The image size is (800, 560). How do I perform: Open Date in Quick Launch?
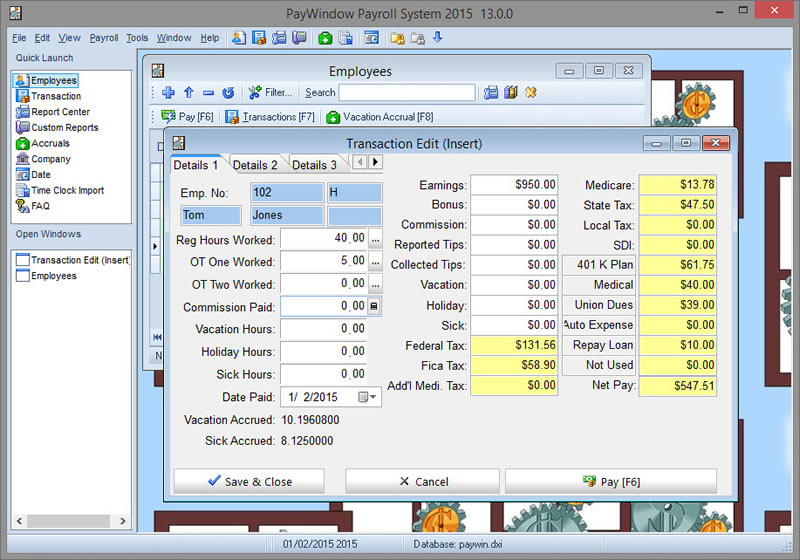coord(34,174)
